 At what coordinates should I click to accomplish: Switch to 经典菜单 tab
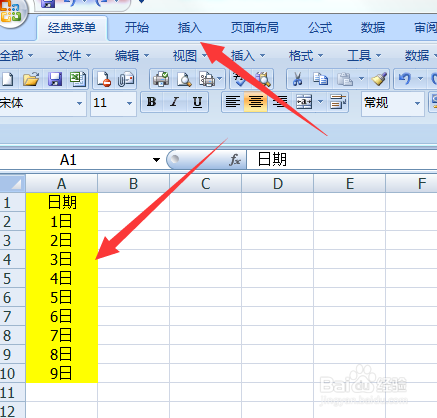(x=72, y=28)
